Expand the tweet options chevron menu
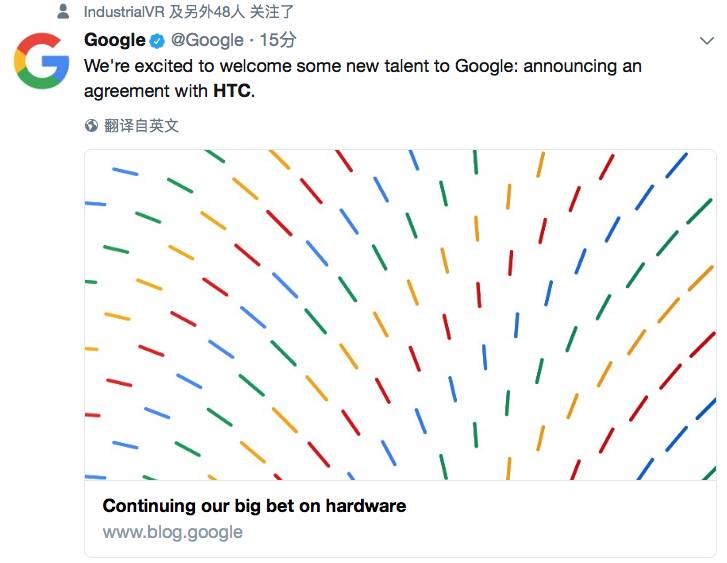This screenshot has height=563, width=727. 706,40
